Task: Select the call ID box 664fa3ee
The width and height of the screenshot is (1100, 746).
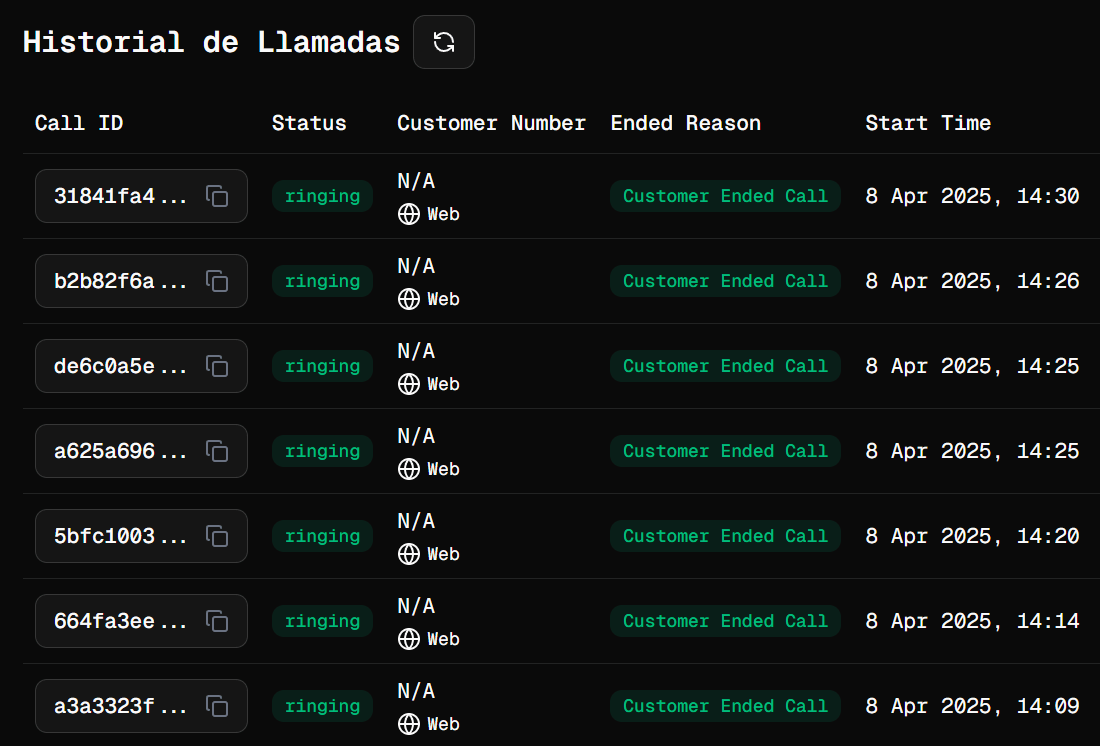Action: pyautogui.click(x=141, y=620)
